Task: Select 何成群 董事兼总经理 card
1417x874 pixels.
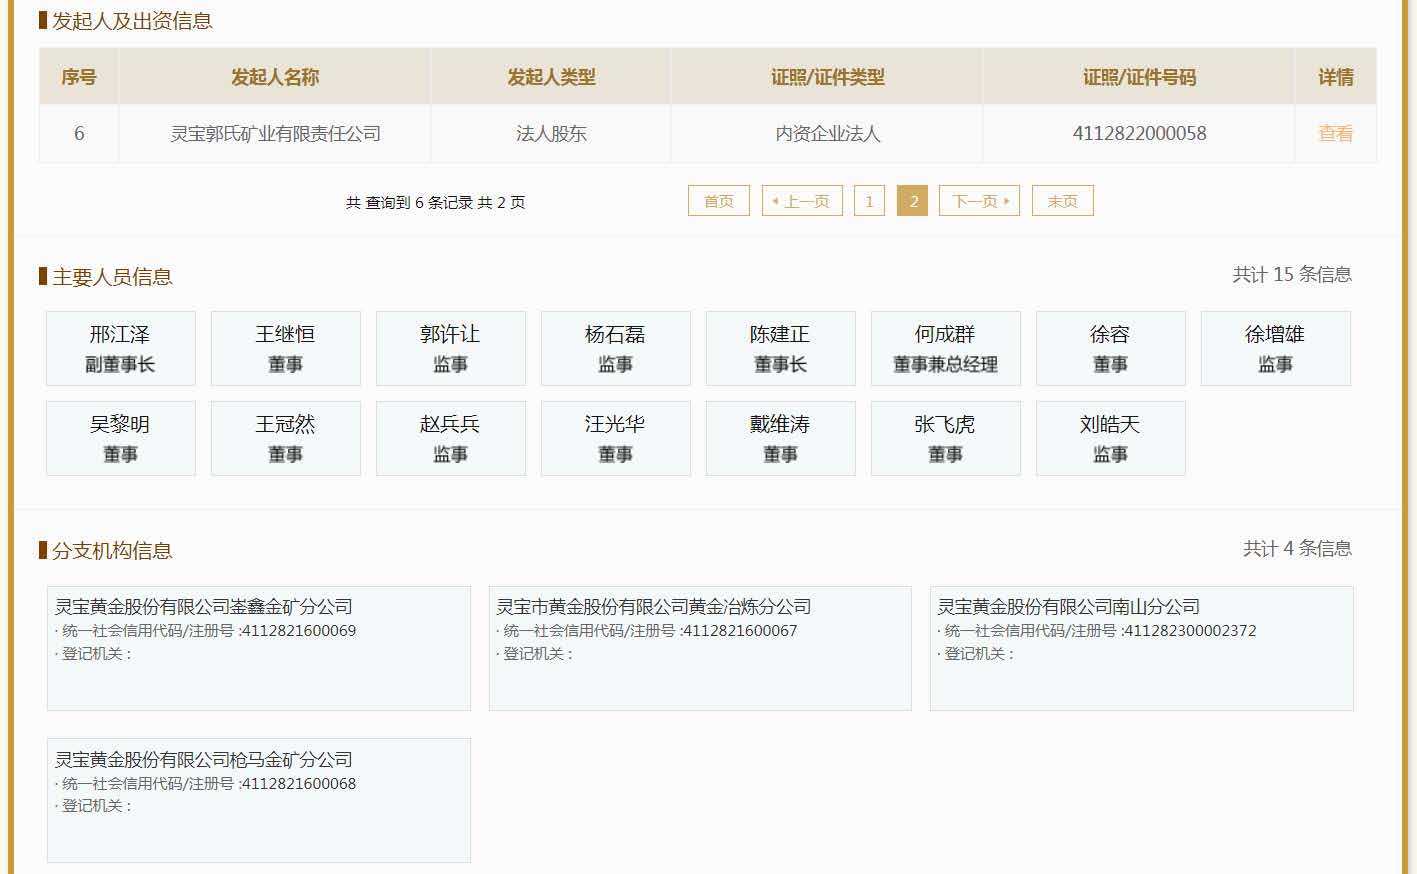Action: (x=945, y=348)
